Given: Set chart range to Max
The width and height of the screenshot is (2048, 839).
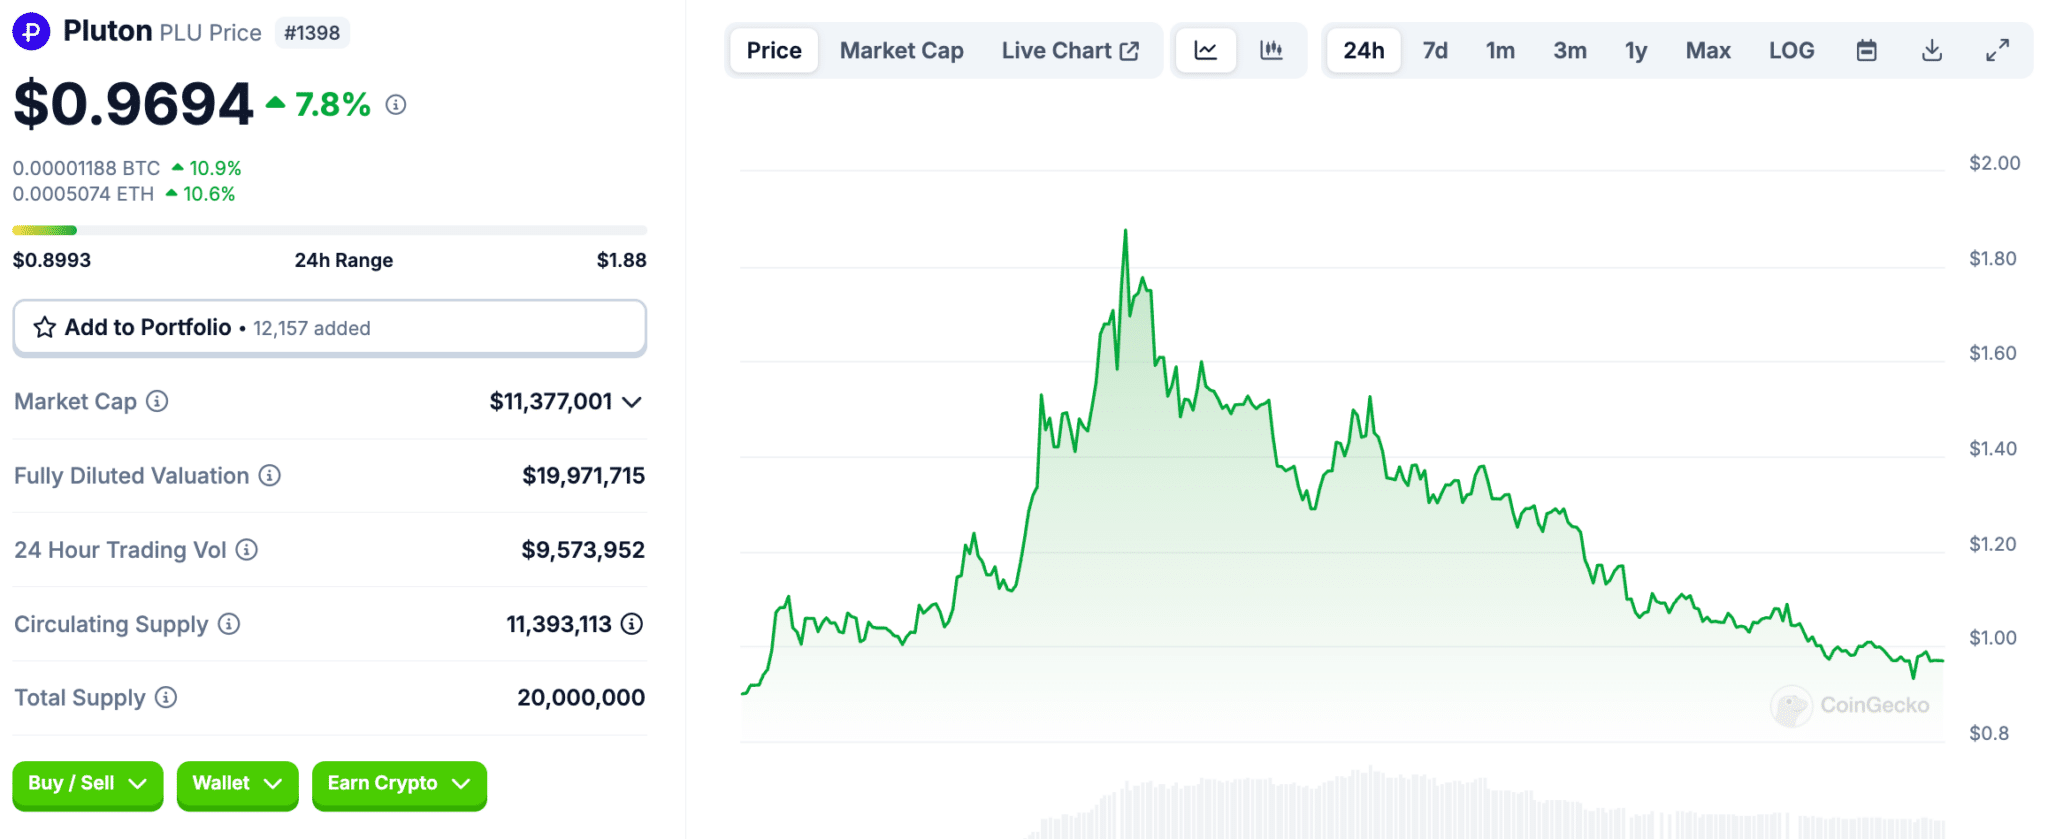Looking at the screenshot, I should (x=1708, y=50).
